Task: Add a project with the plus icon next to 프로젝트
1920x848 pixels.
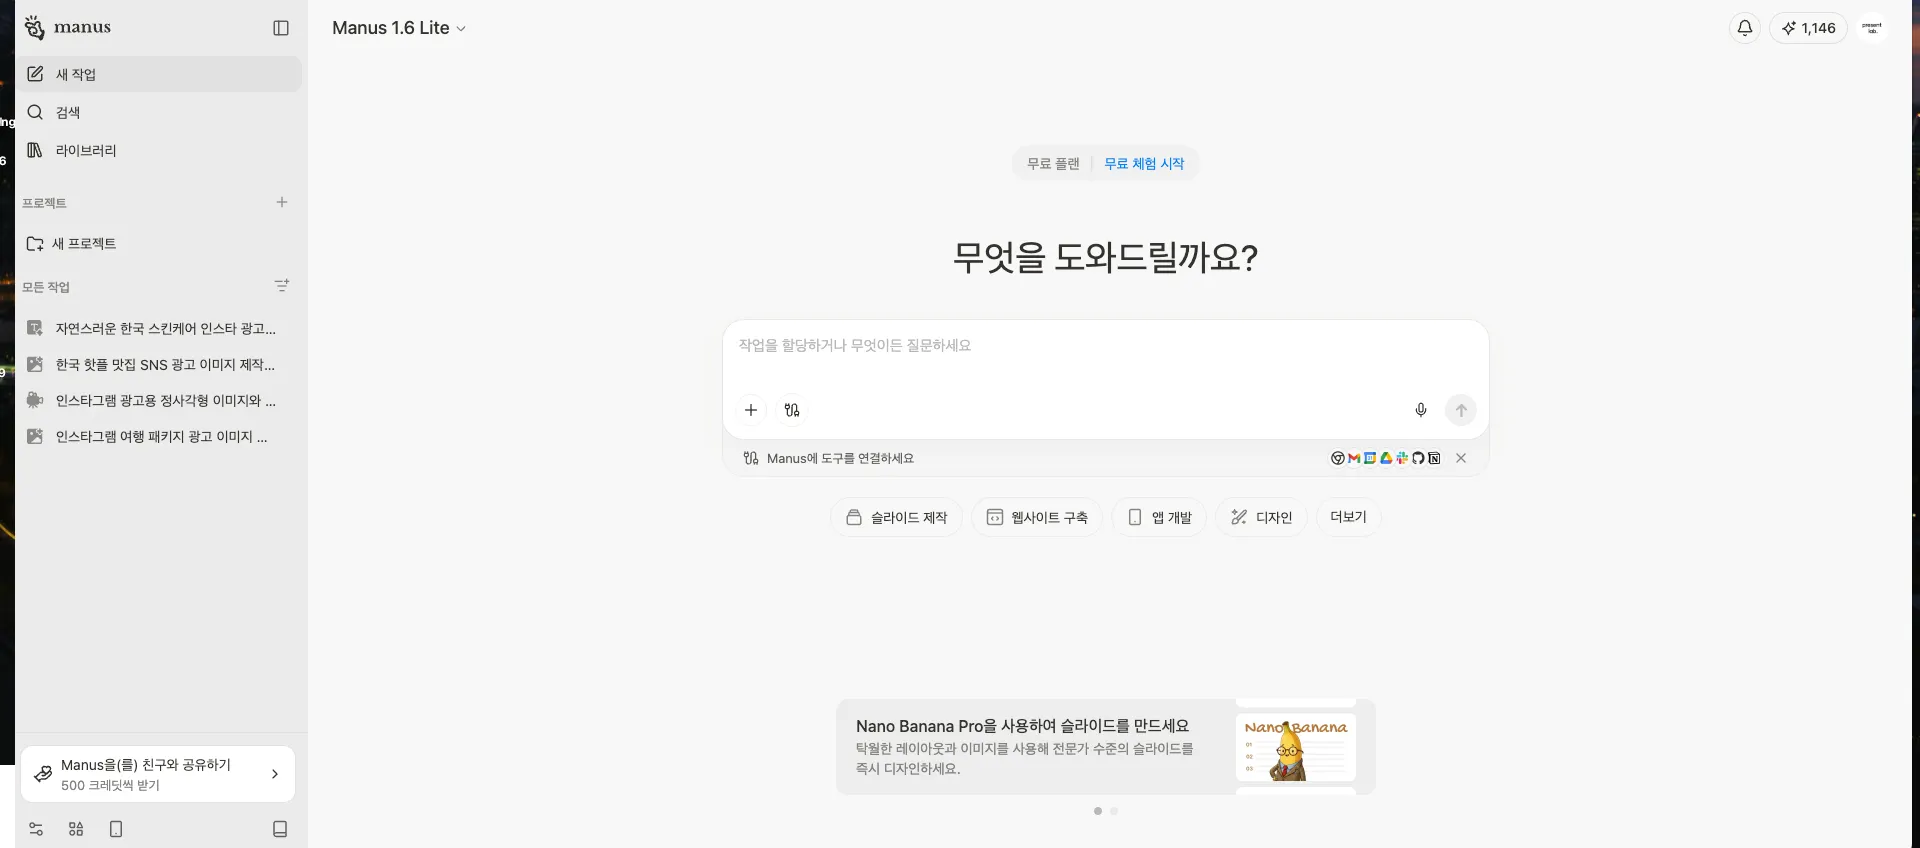Action: point(282,202)
